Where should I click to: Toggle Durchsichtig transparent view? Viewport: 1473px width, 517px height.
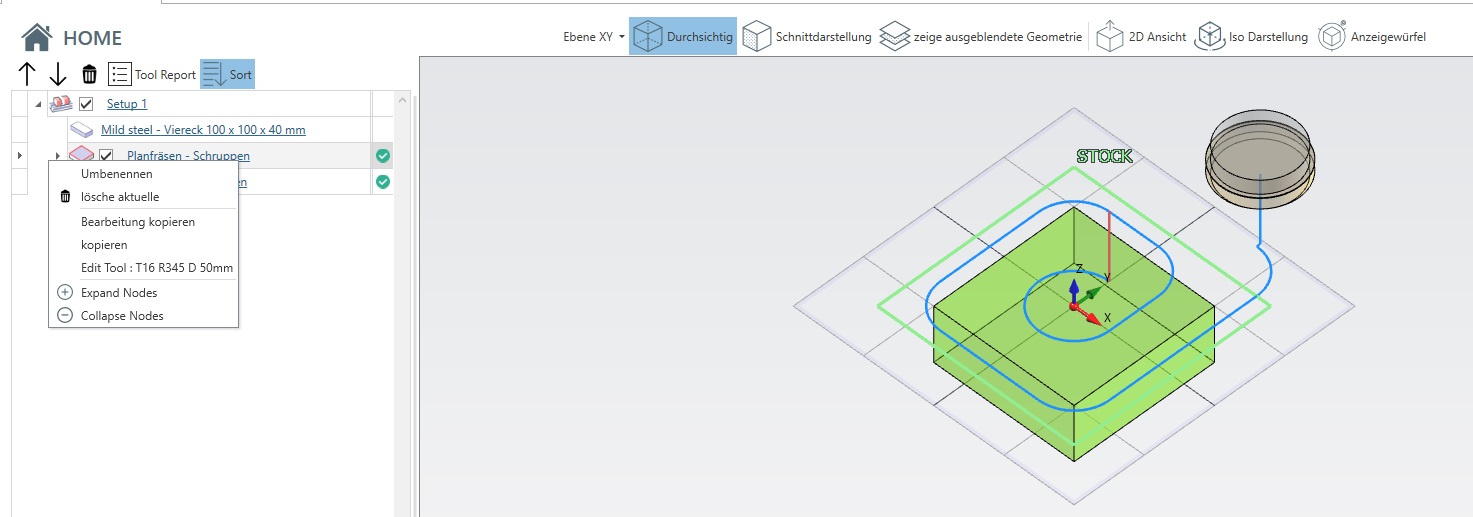[x=683, y=37]
